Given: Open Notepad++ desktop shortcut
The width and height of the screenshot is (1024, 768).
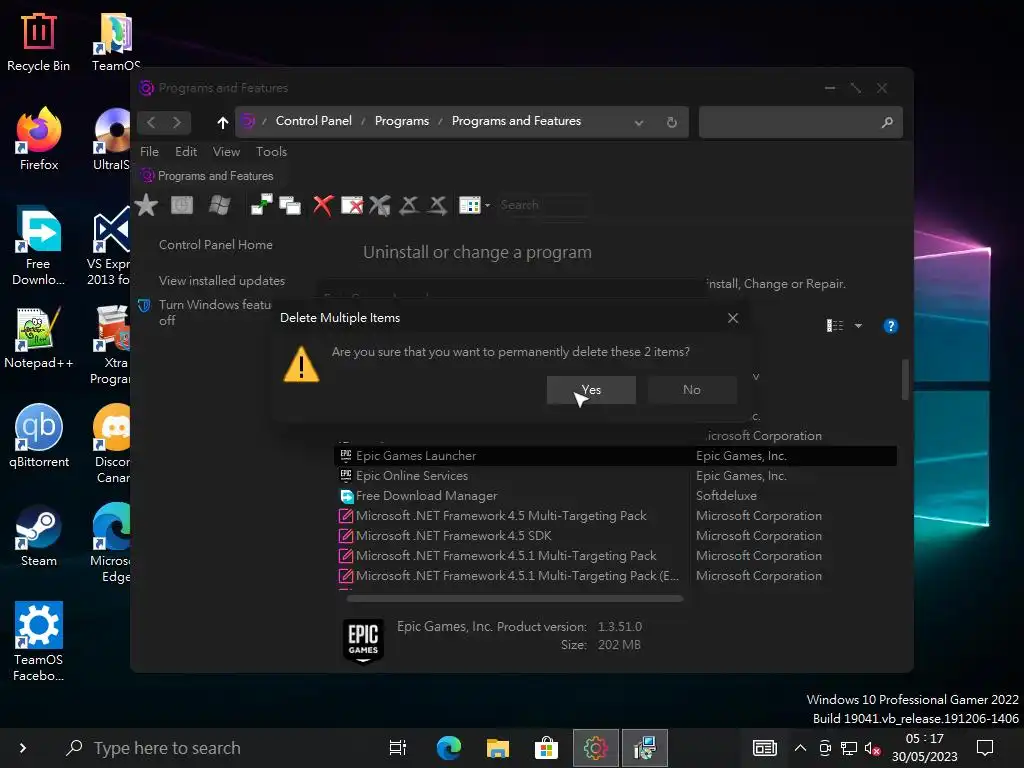Looking at the screenshot, I should [x=39, y=338].
